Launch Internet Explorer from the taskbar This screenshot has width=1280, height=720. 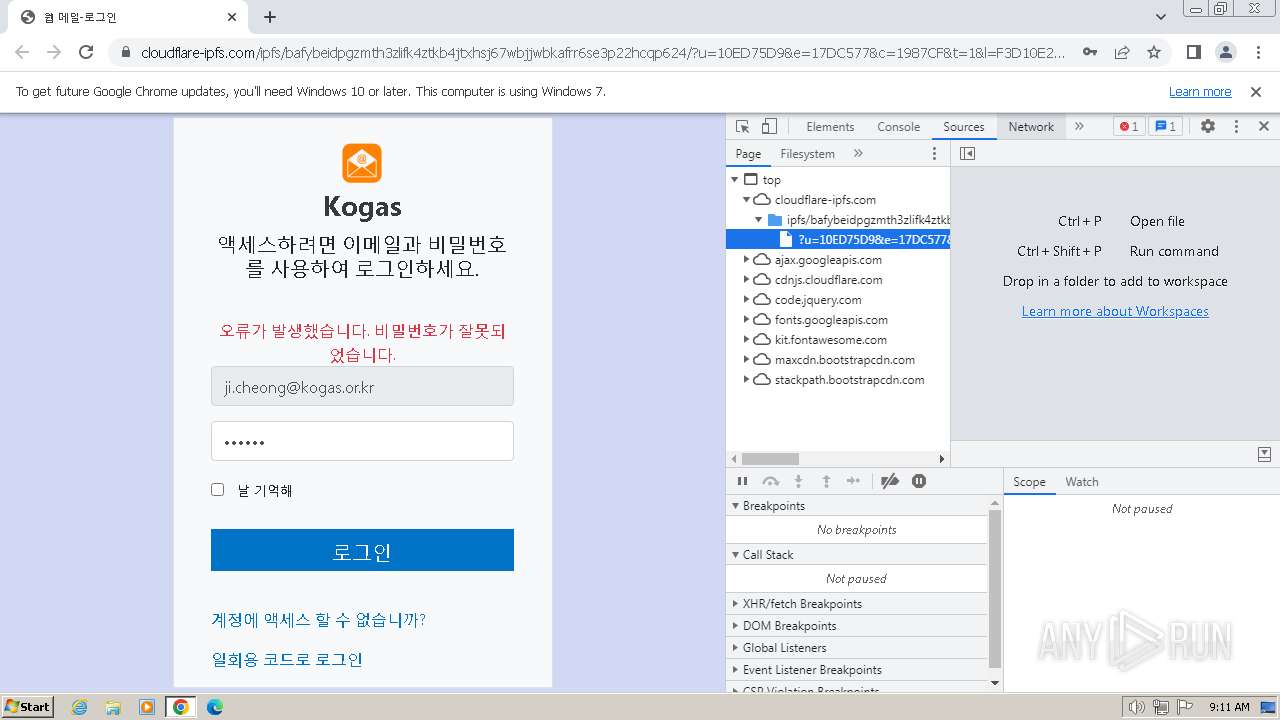[80, 707]
